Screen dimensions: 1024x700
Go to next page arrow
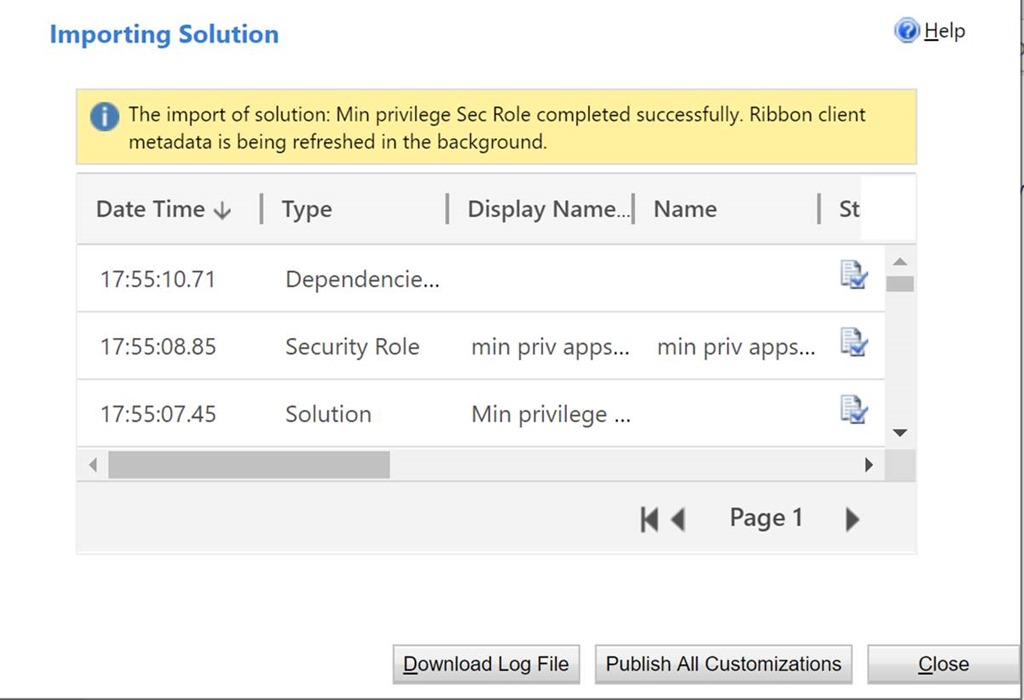pyautogui.click(x=852, y=519)
